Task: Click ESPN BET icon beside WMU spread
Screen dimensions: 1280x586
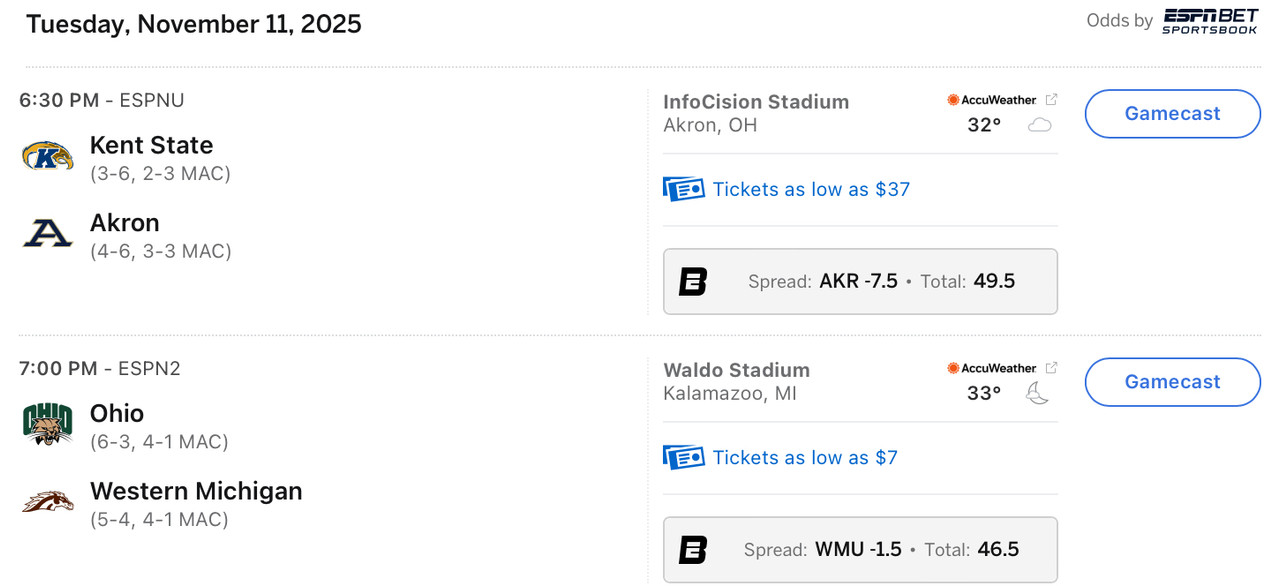Action: [693, 550]
